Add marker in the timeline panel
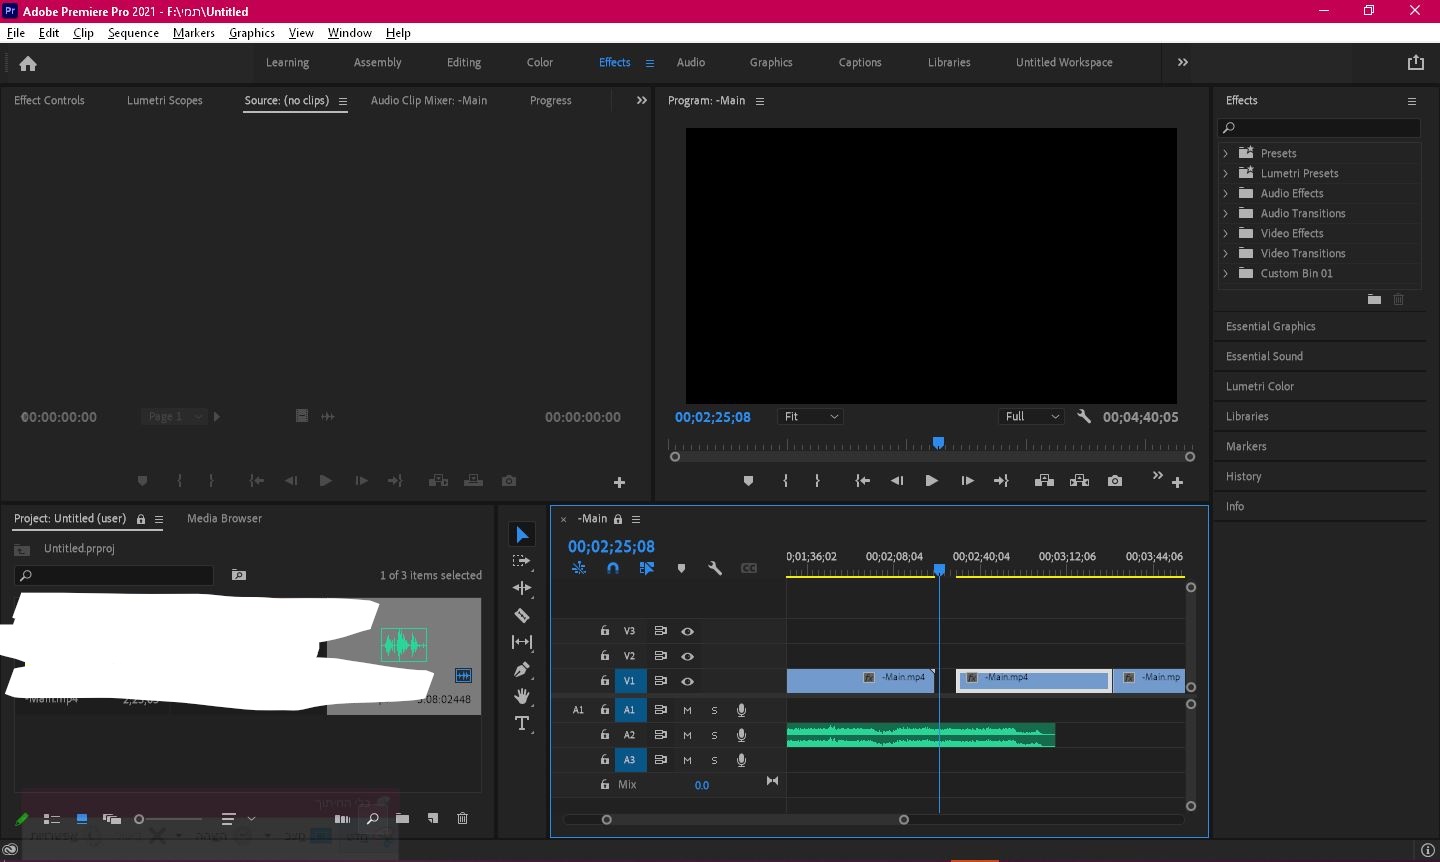Image resolution: width=1440 pixels, height=862 pixels. pos(681,568)
